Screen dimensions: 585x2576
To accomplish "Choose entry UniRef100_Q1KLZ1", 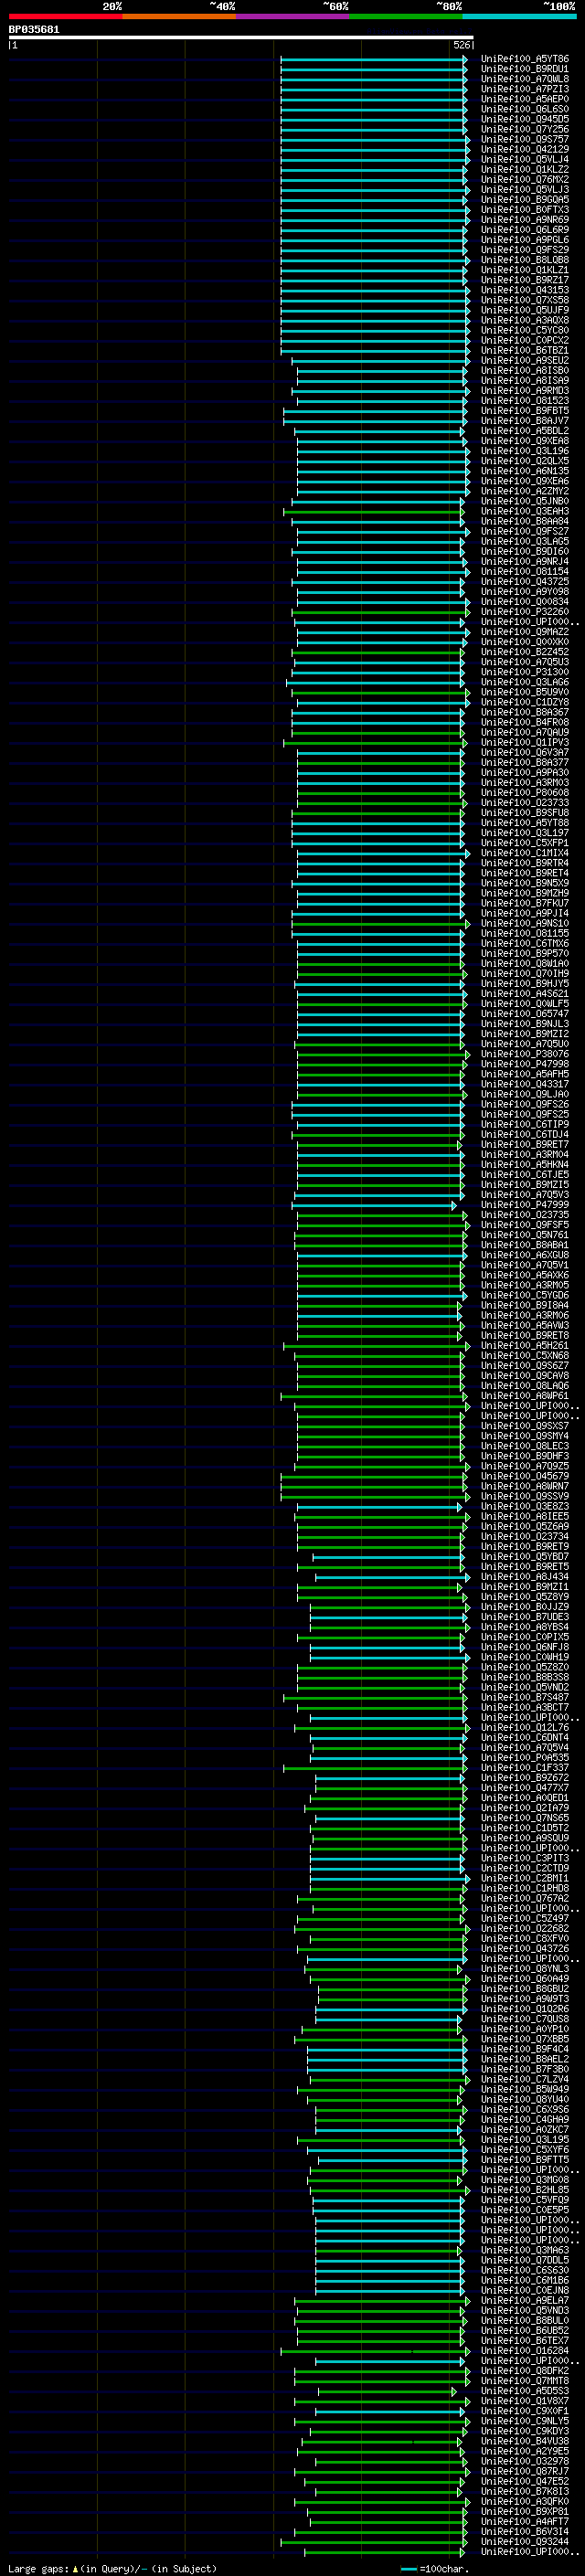I will tap(524, 270).
